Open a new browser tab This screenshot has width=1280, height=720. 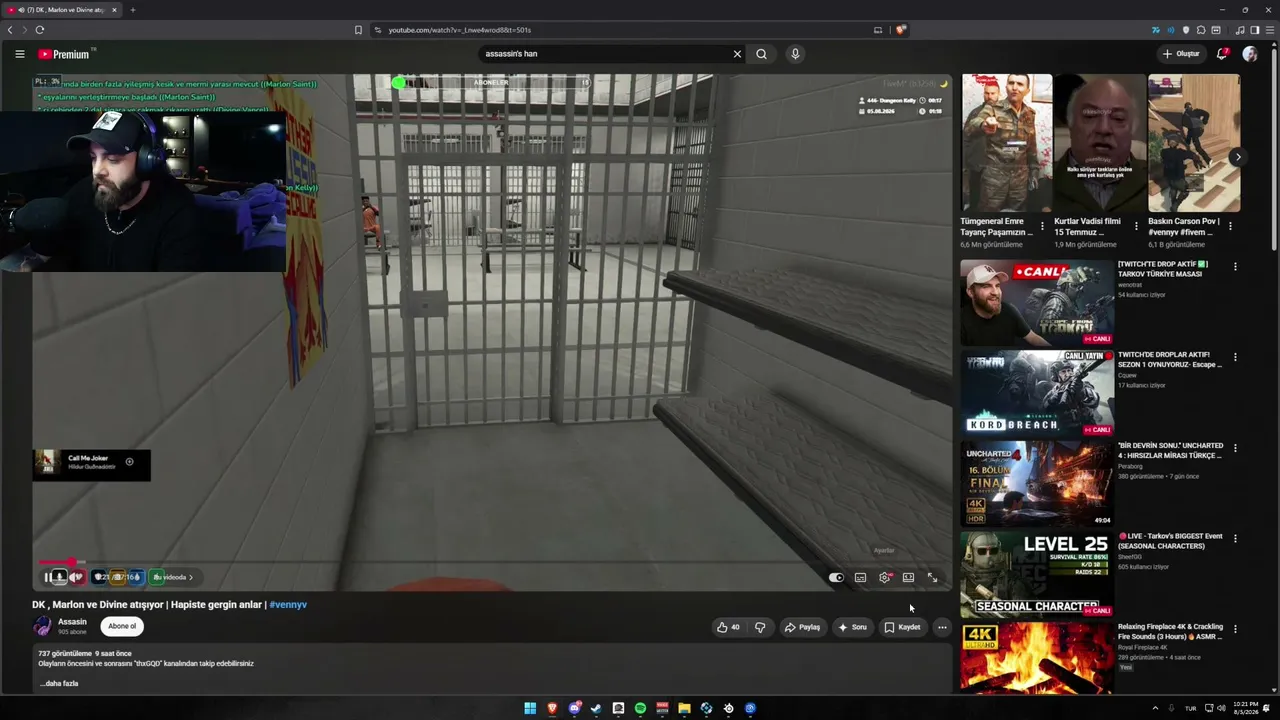click(x=132, y=10)
